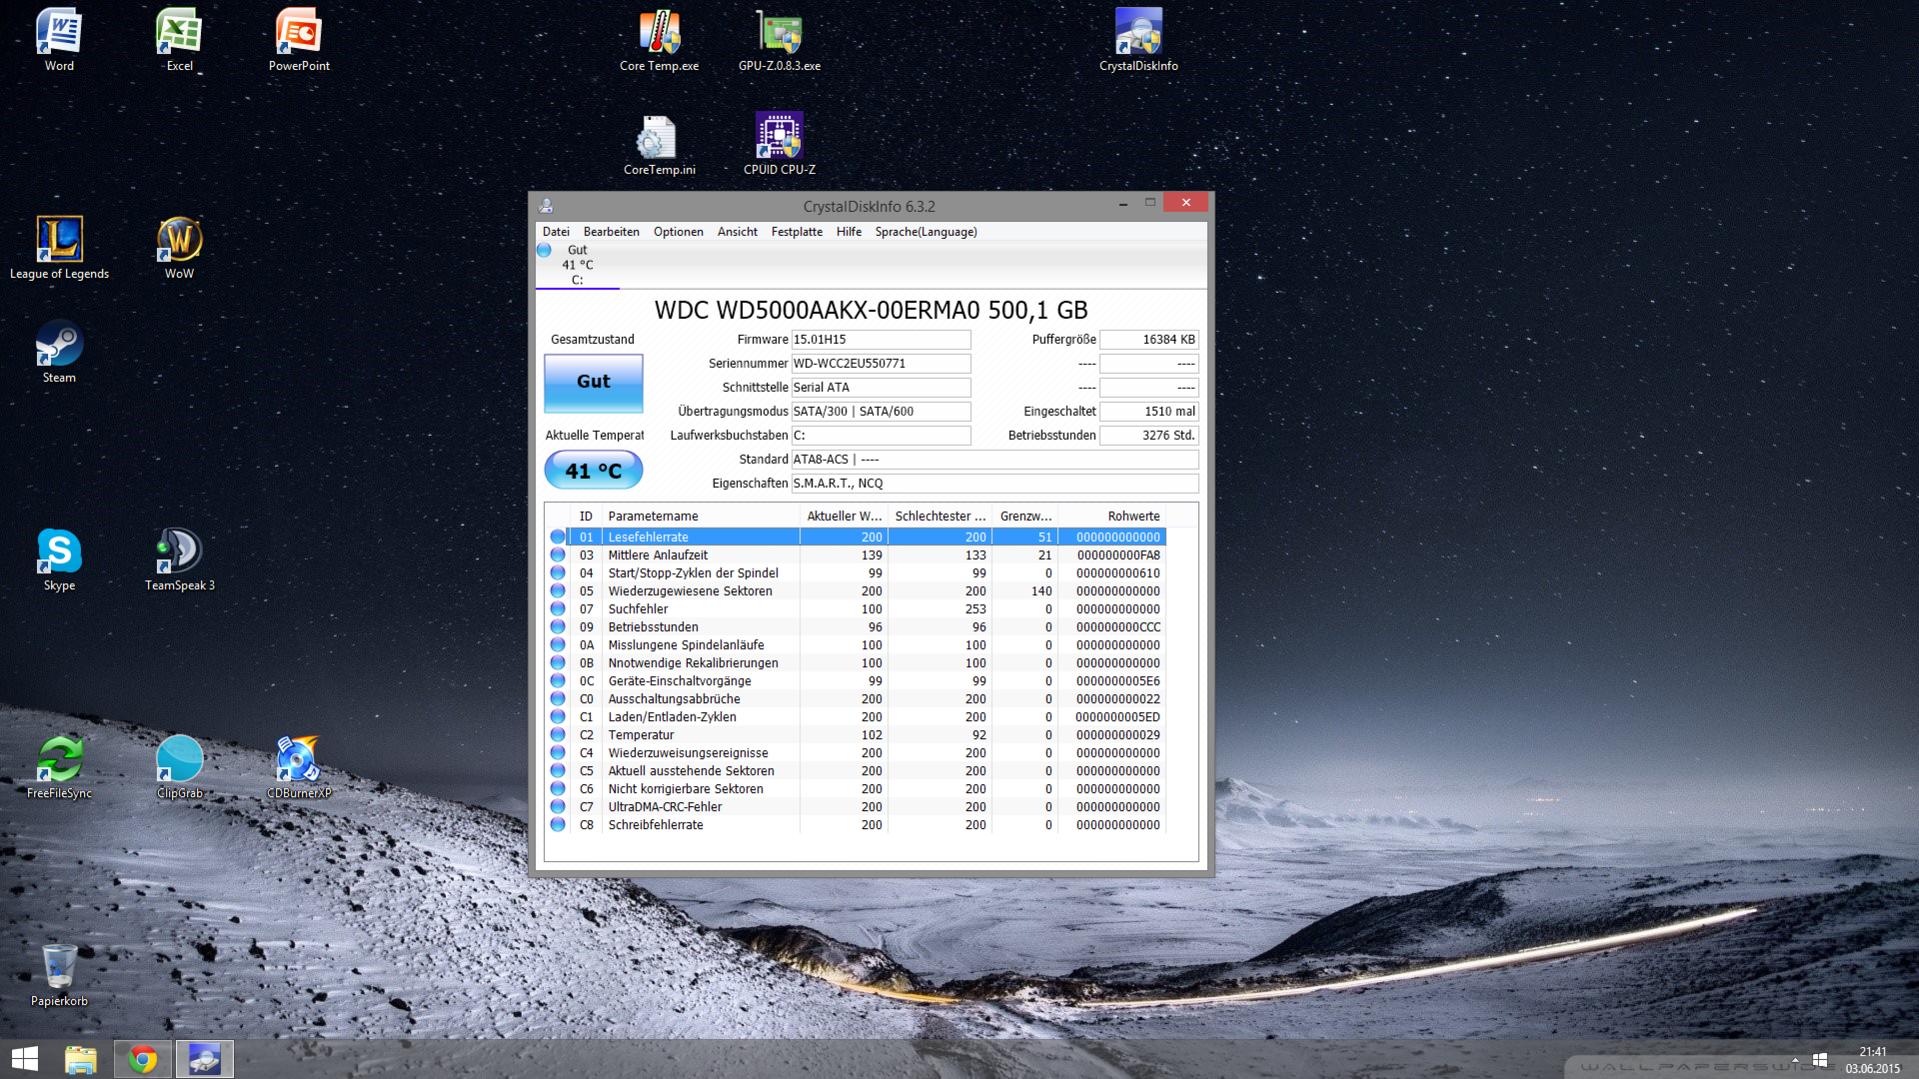The height and width of the screenshot is (1079, 1919).
Task: Click the 41 °C temperature button
Action: [x=593, y=470]
